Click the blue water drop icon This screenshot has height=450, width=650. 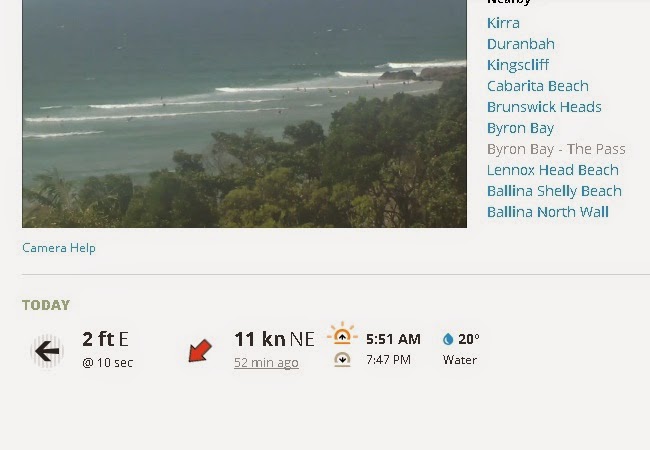click(x=448, y=339)
